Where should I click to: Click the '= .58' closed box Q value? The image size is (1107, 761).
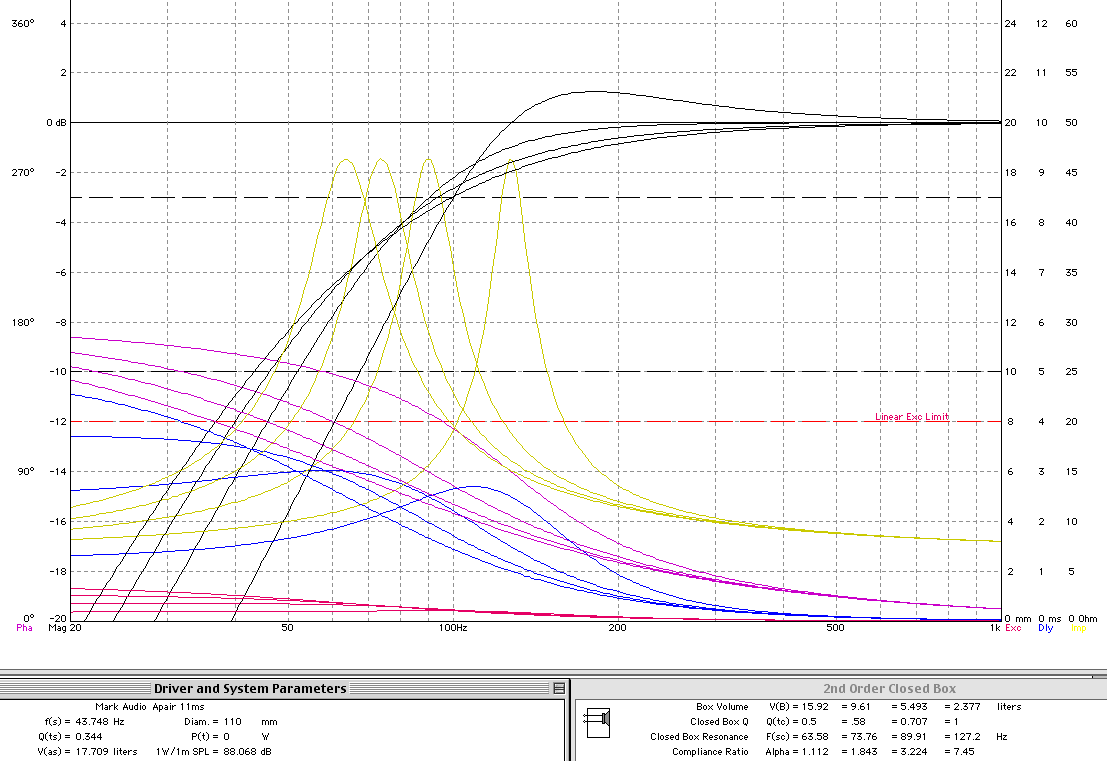(x=853, y=721)
